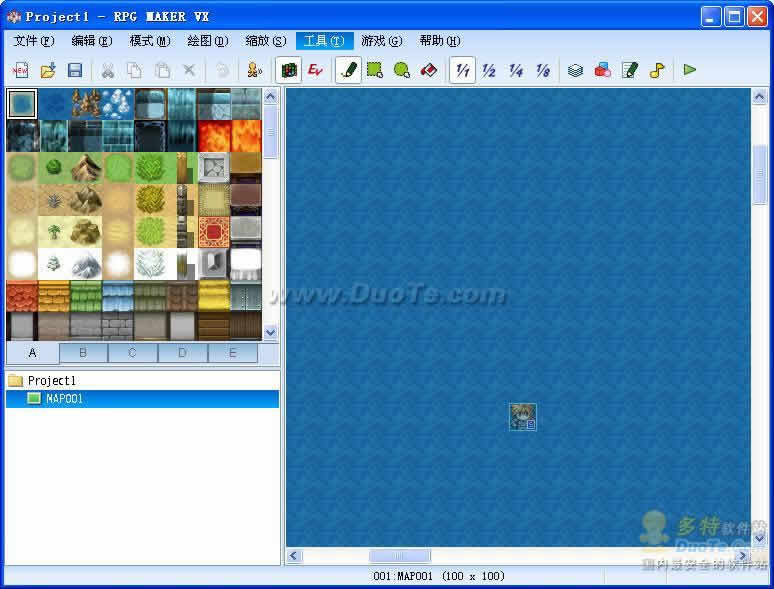Viewport: 774px width, 589px height.
Task: Switch to tileset tab B
Action: tap(83, 353)
